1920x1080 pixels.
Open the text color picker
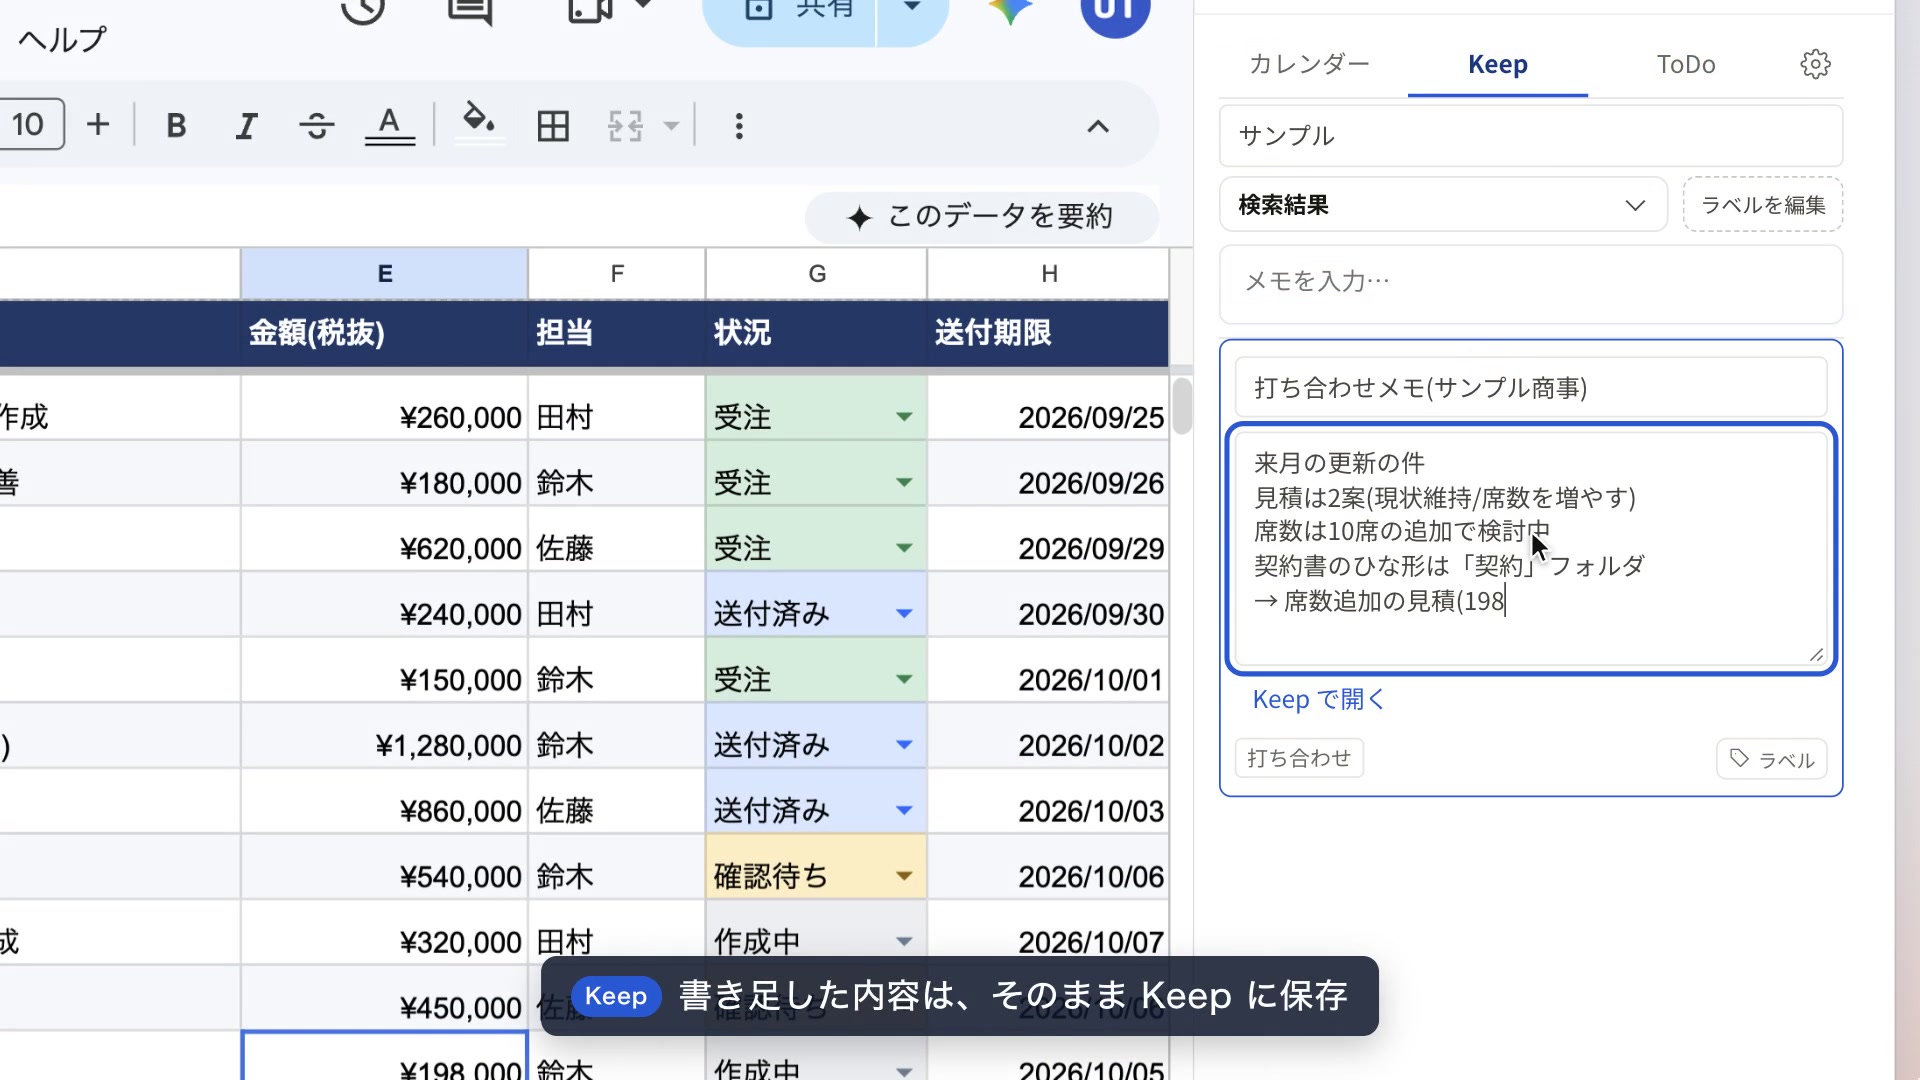(x=390, y=126)
